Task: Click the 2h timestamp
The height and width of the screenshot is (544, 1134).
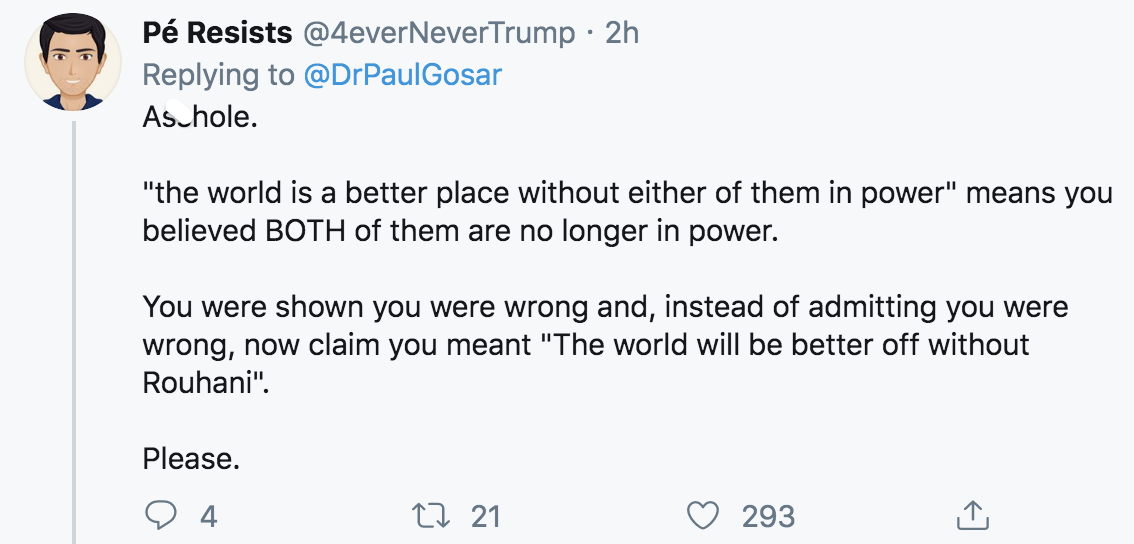Action: (x=622, y=33)
